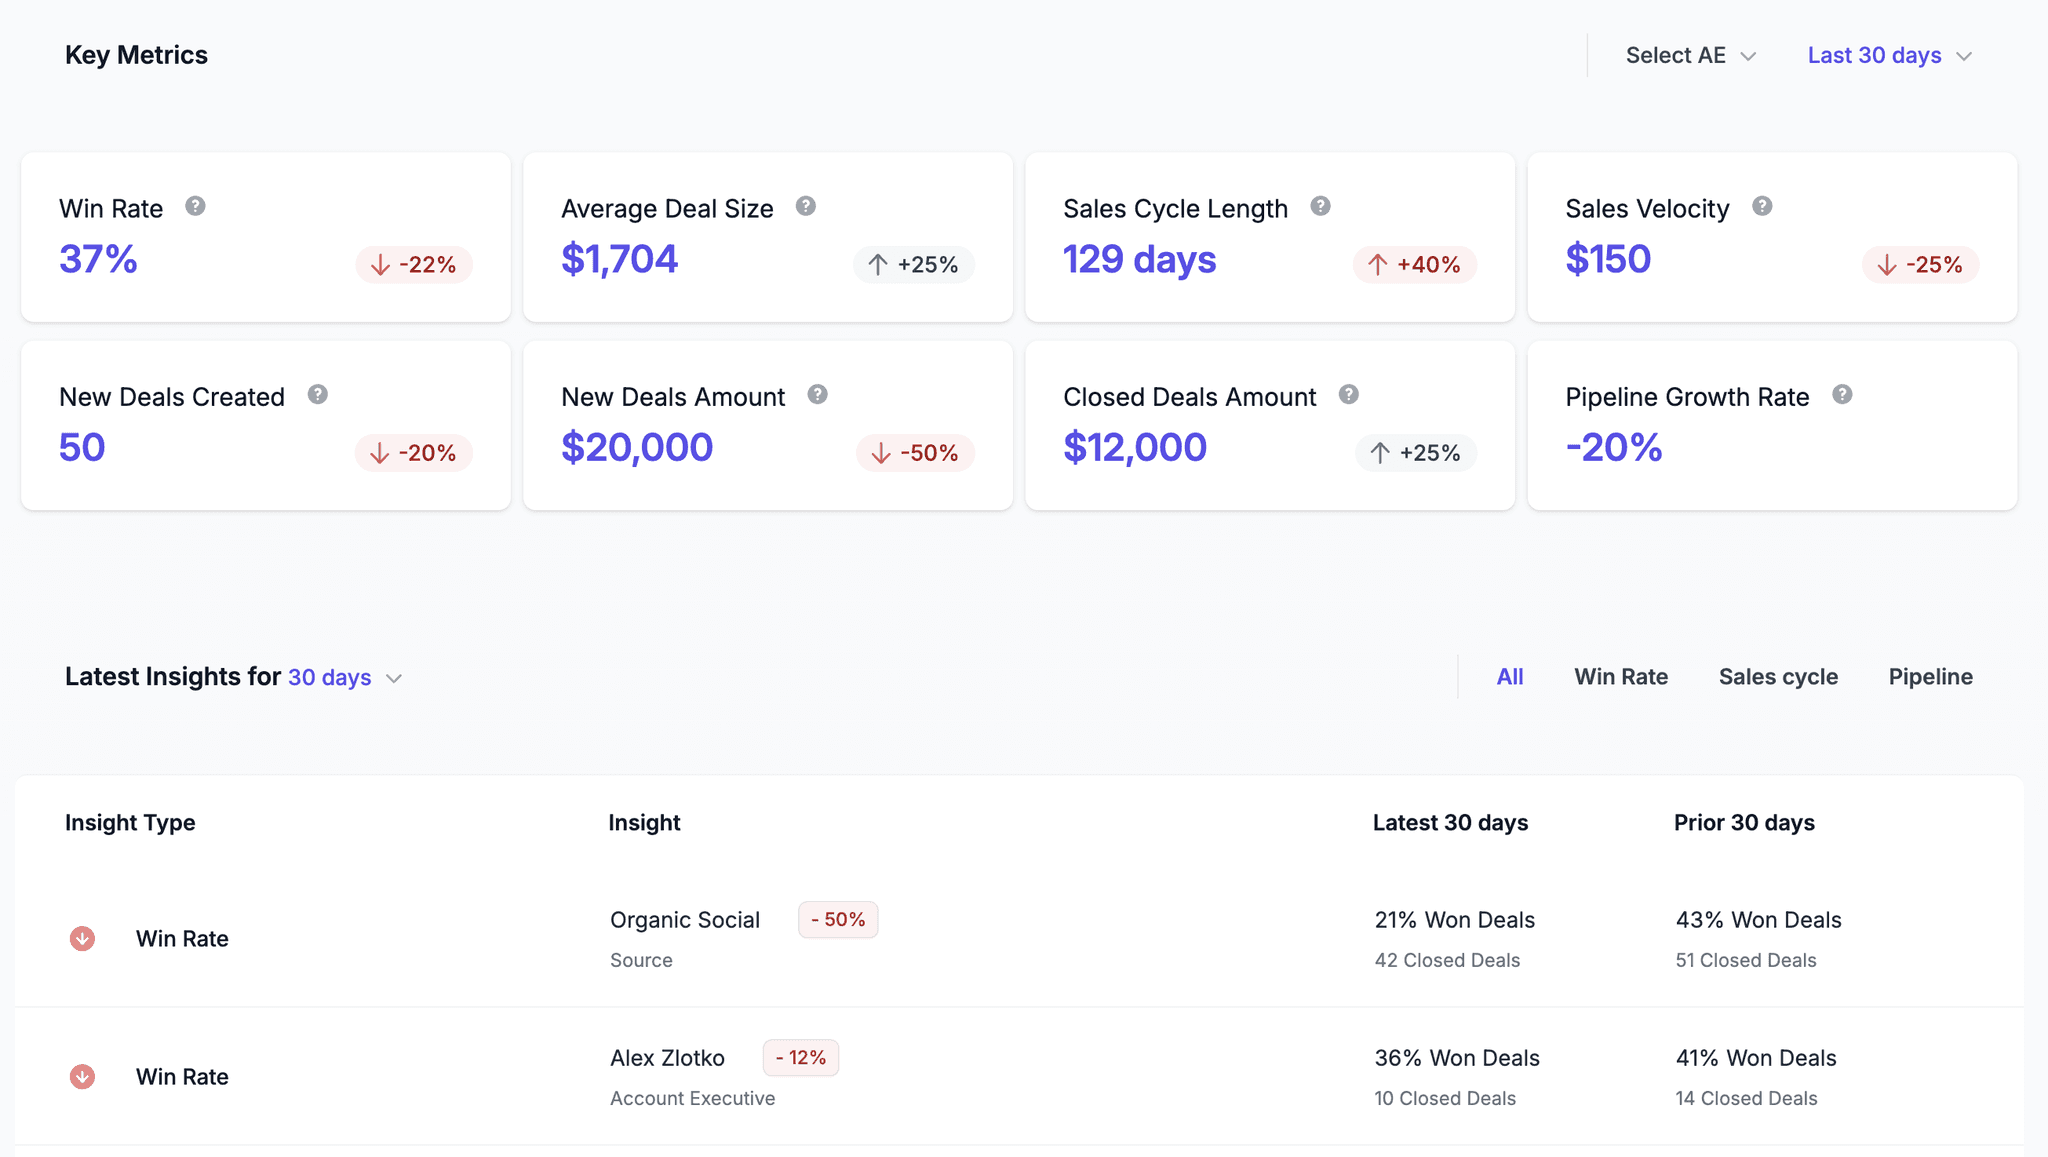Image resolution: width=2048 pixels, height=1157 pixels.
Task: Click the -12% badge beside Alex Zlotko
Action: 800,1057
